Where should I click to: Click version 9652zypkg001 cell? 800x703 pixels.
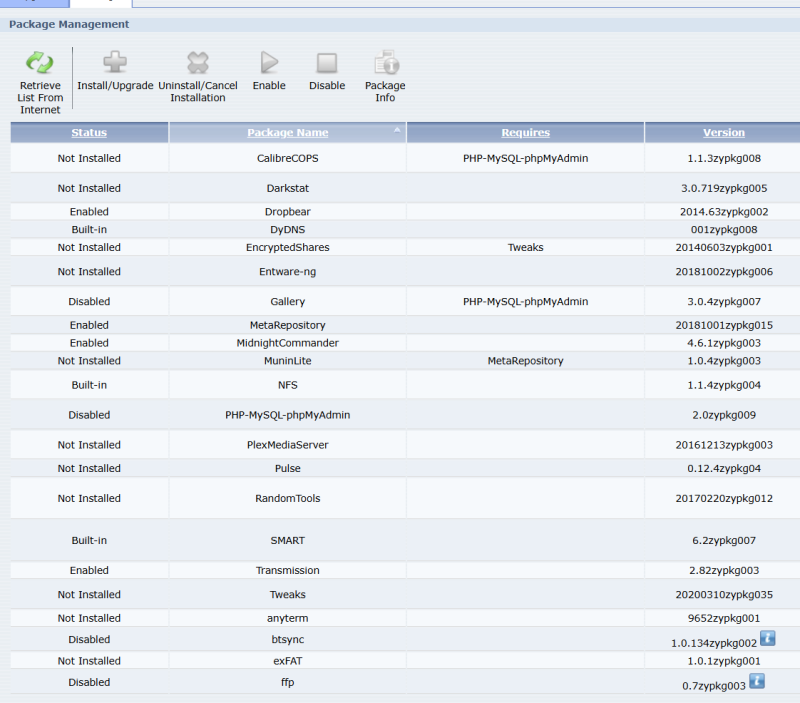click(723, 618)
